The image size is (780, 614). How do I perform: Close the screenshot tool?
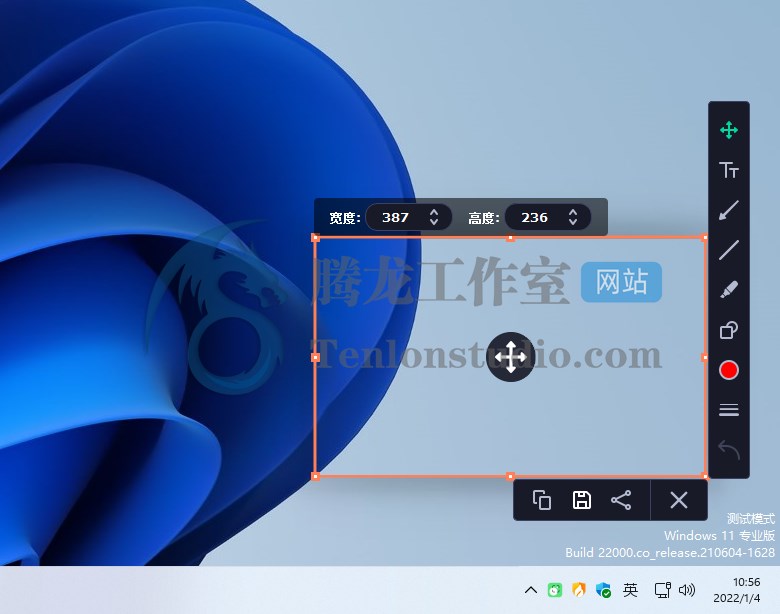(x=679, y=500)
